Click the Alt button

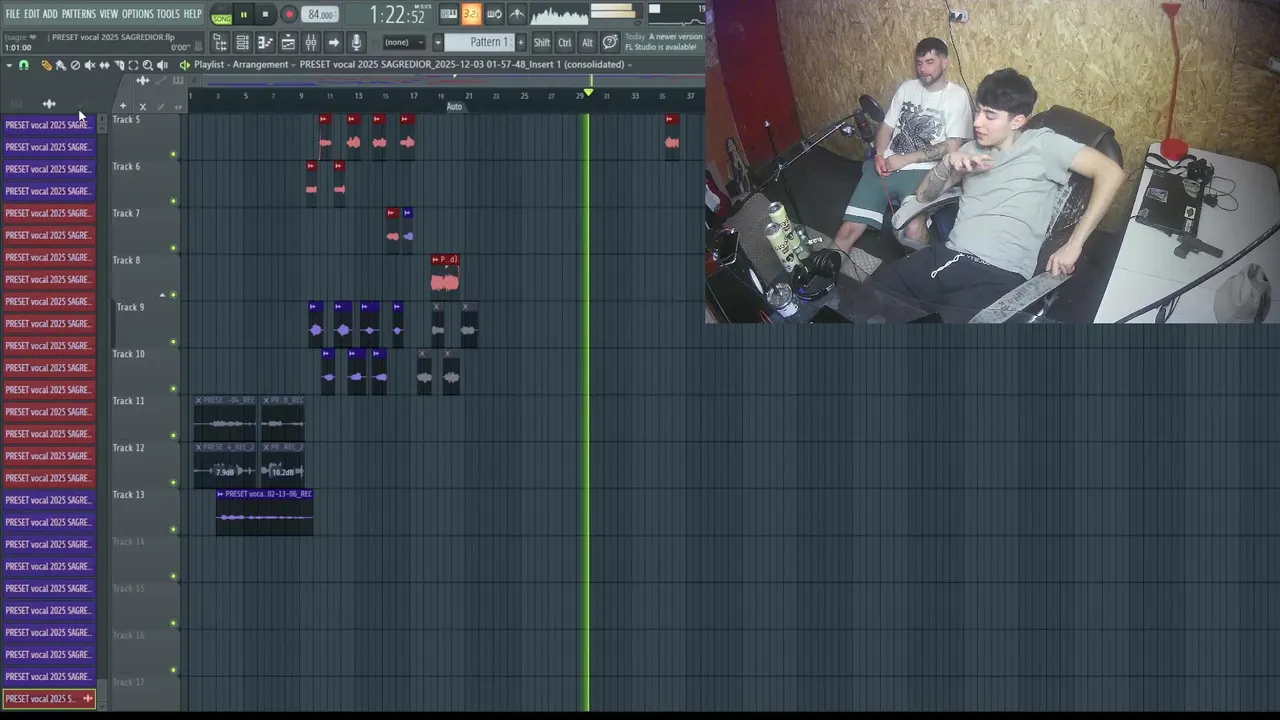point(587,42)
